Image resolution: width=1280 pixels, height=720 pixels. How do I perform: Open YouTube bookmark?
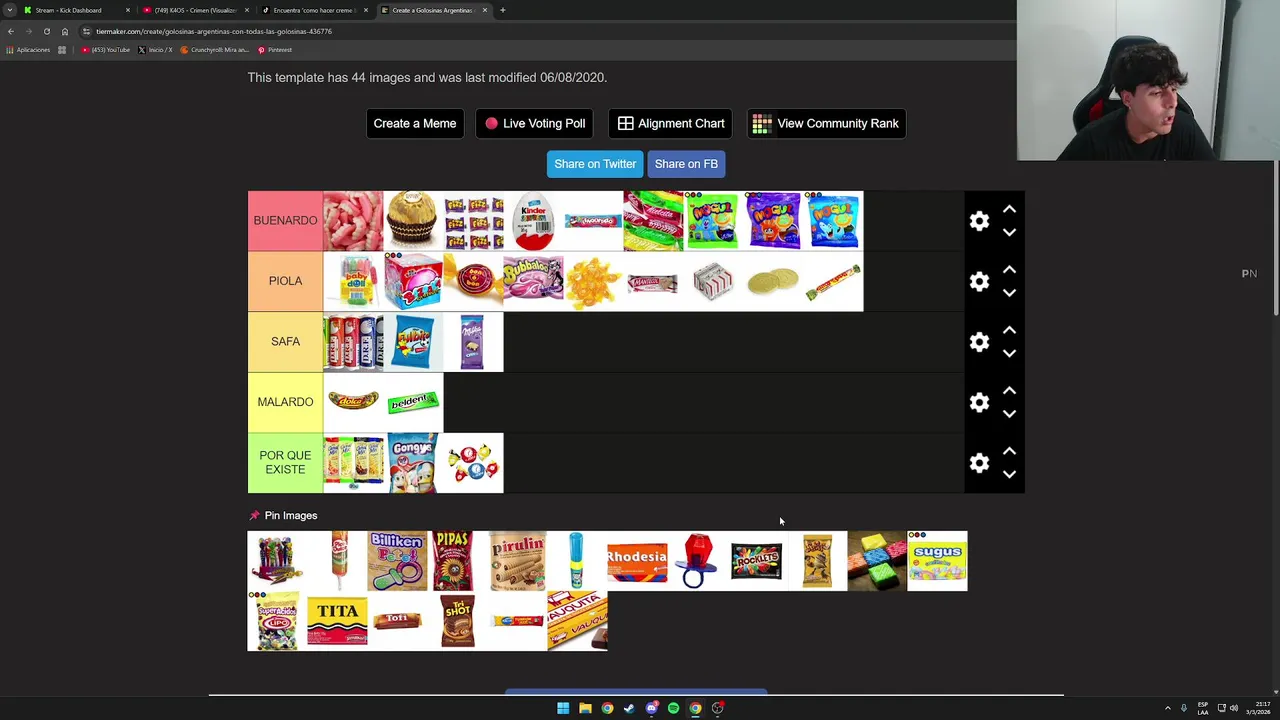(x=106, y=50)
